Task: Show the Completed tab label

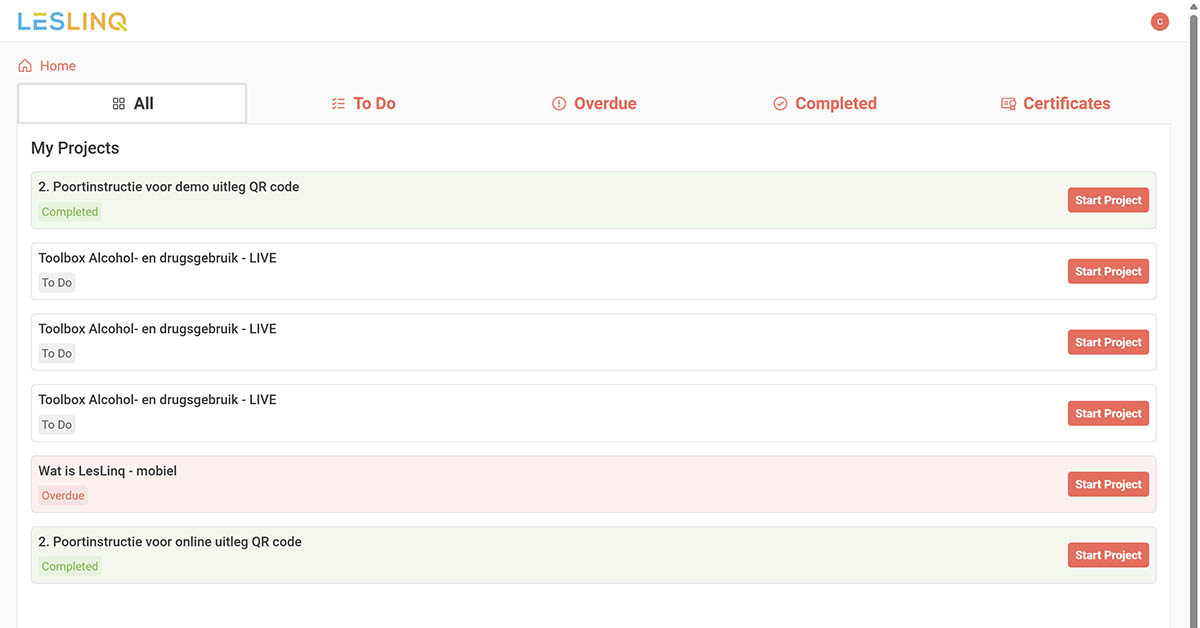Action: tap(836, 104)
